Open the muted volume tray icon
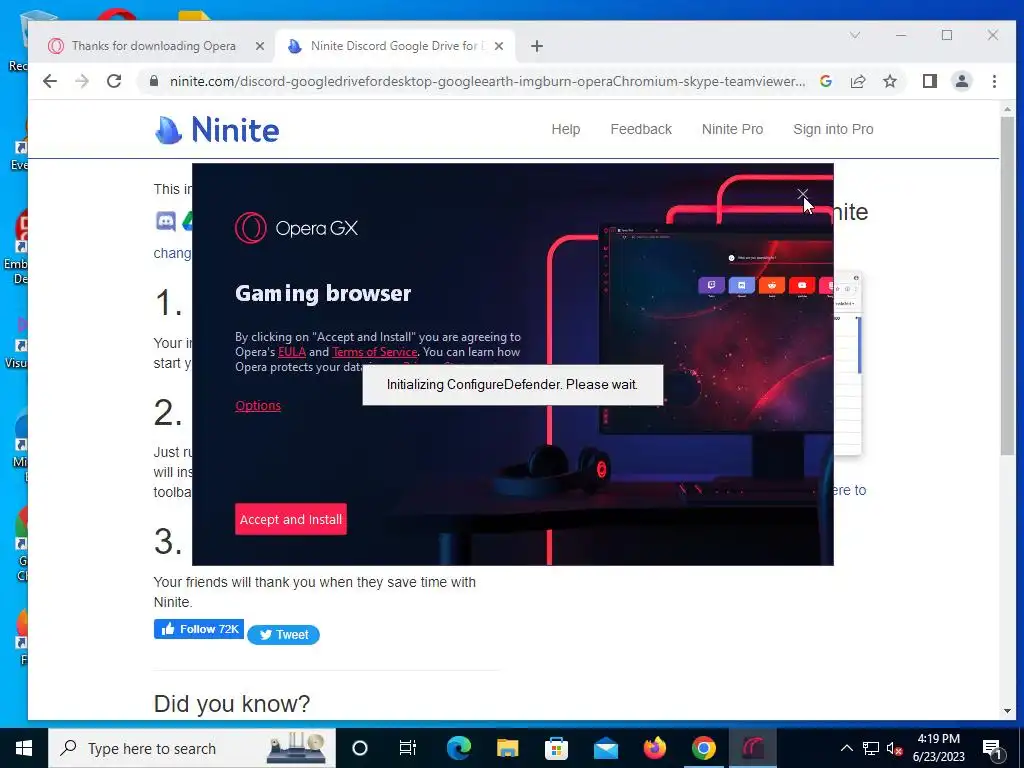1024x768 pixels. 894,748
